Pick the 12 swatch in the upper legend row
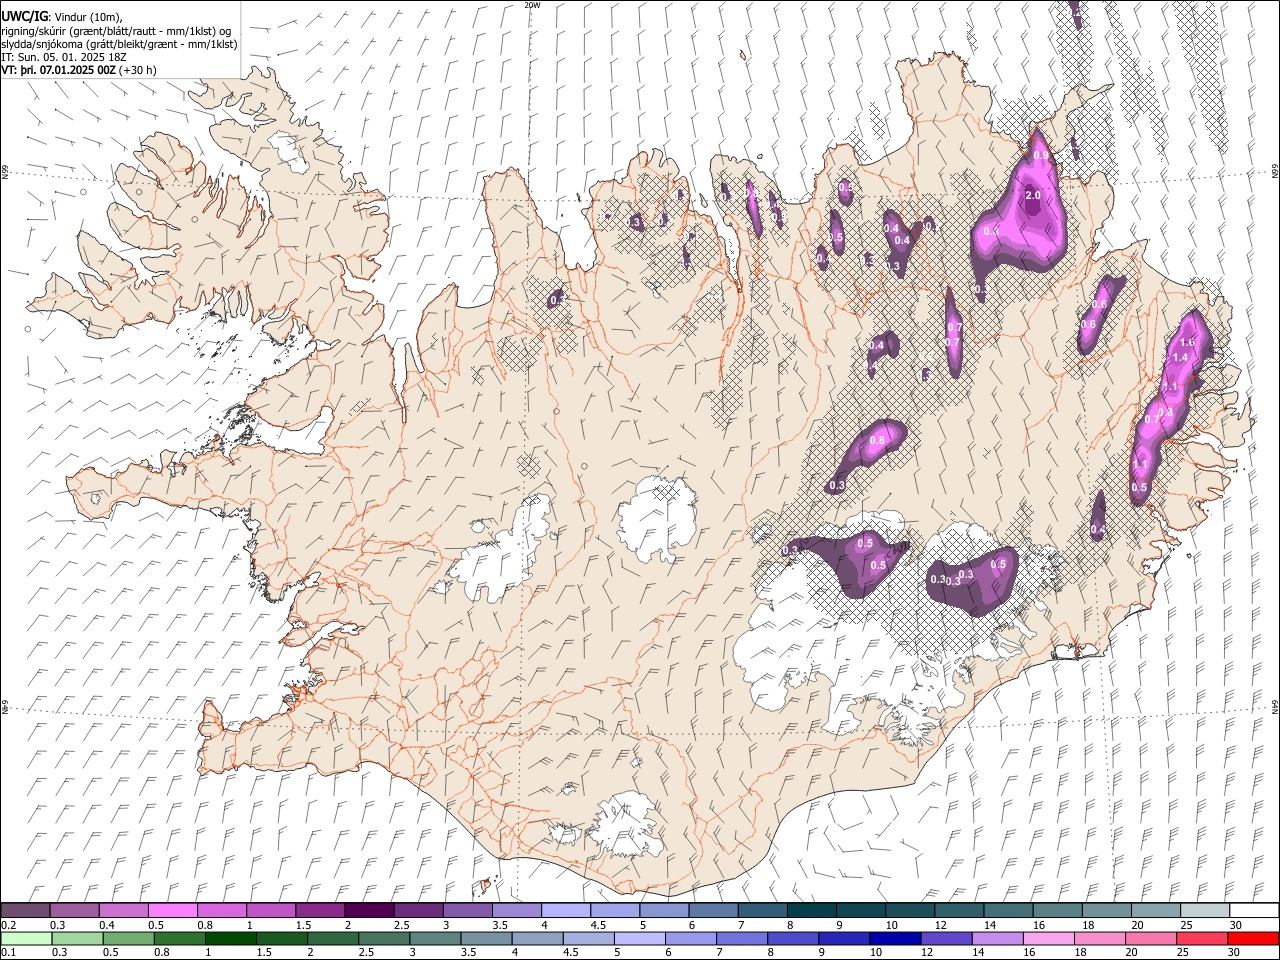Screen dimensions: 1280x960 [x=958, y=910]
